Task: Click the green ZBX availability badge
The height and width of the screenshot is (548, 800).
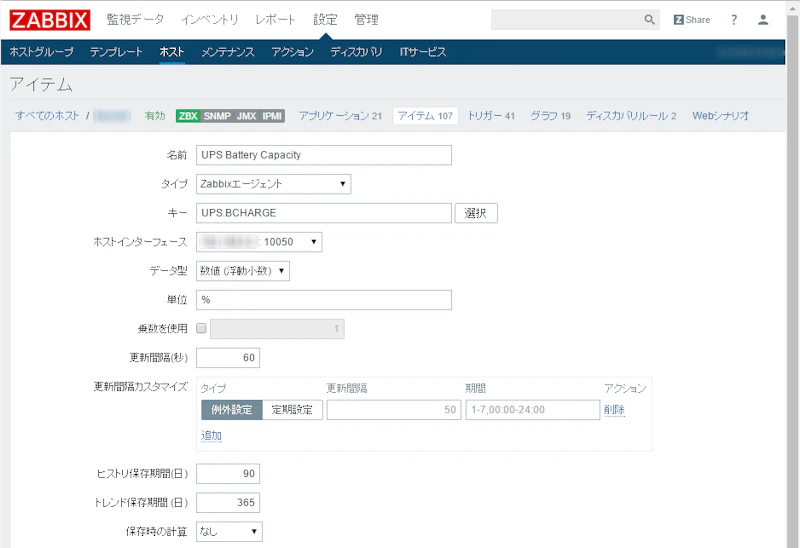Action: click(x=188, y=116)
